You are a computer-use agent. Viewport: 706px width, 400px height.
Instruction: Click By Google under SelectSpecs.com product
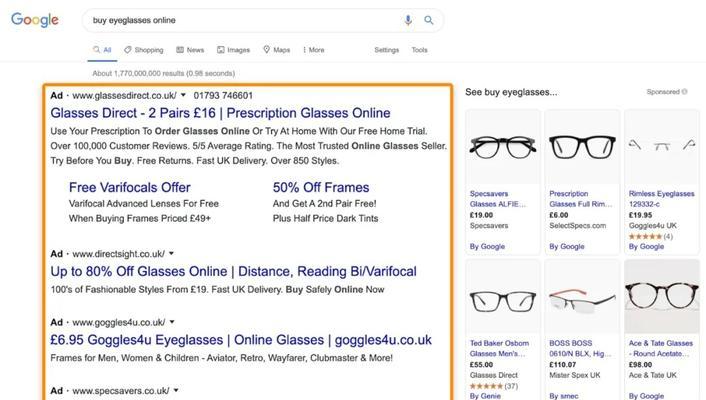(x=566, y=246)
